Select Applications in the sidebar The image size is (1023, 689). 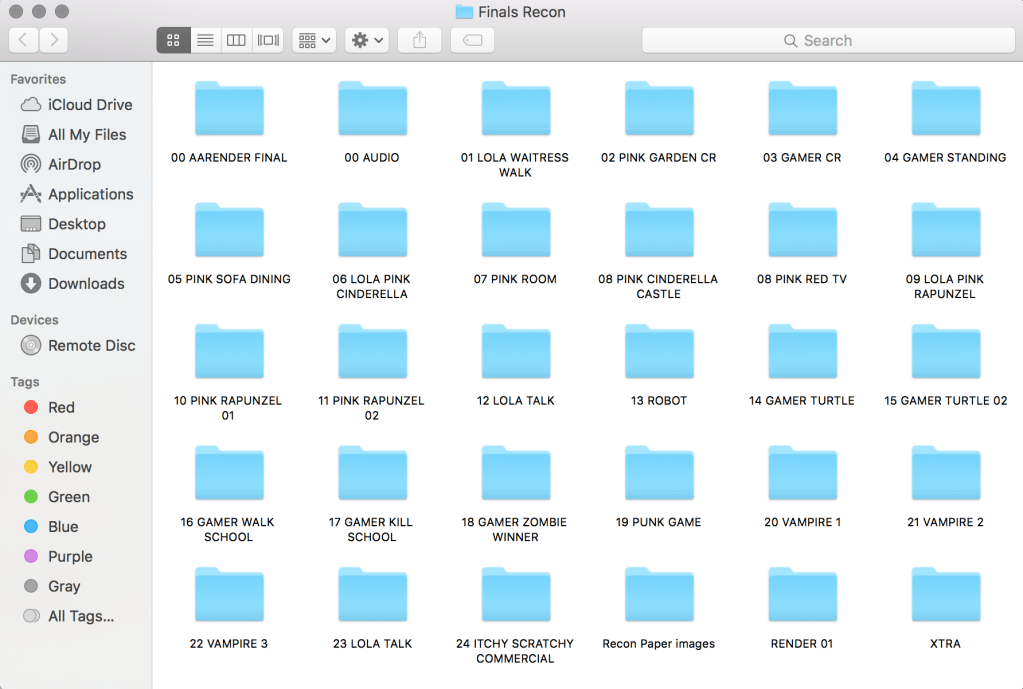90,194
